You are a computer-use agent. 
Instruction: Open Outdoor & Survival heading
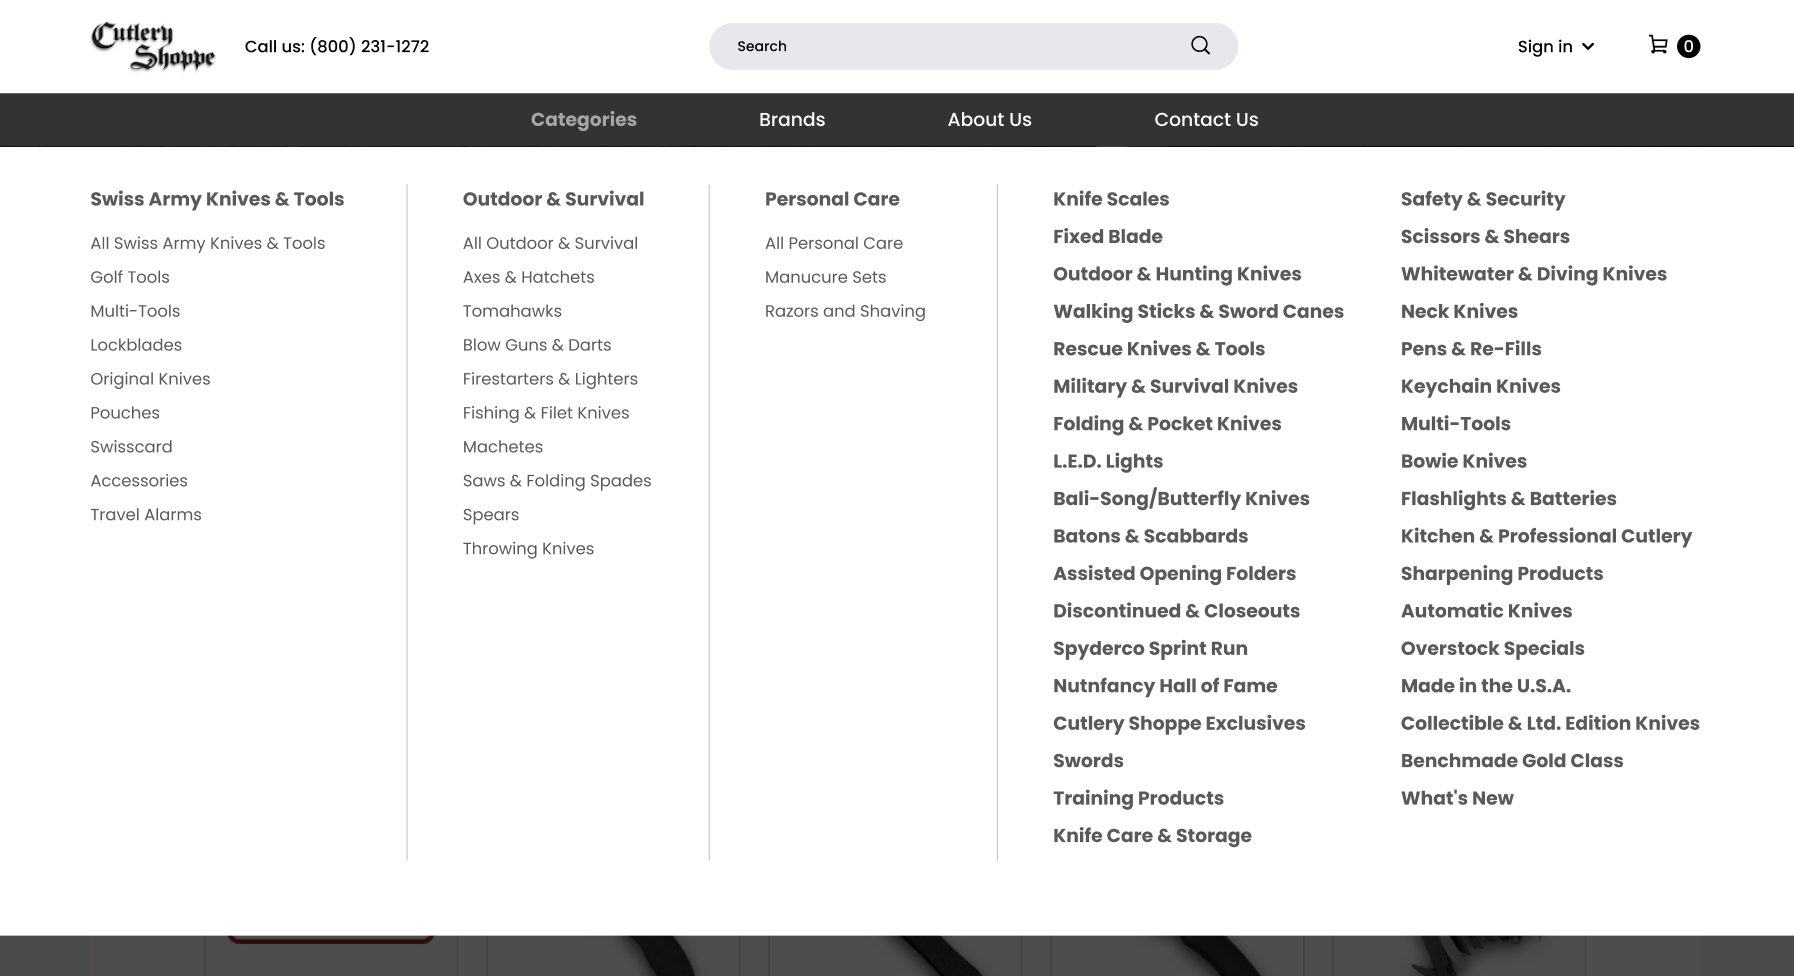click(x=553, y=199)
